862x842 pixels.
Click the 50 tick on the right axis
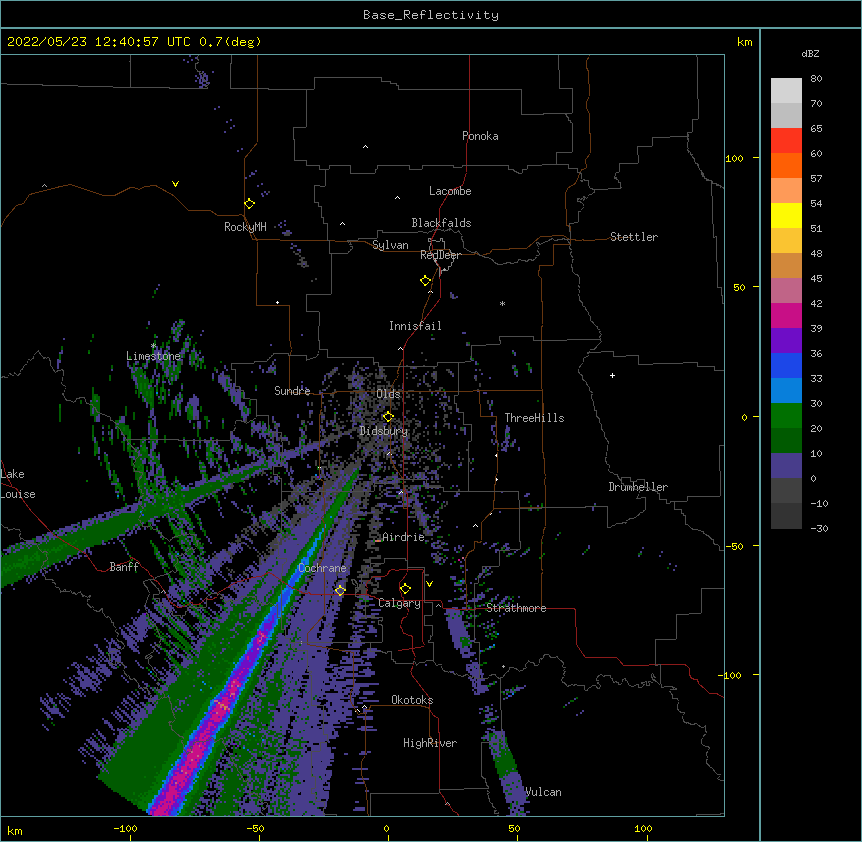pyautogui.click(x=739, y=287)
